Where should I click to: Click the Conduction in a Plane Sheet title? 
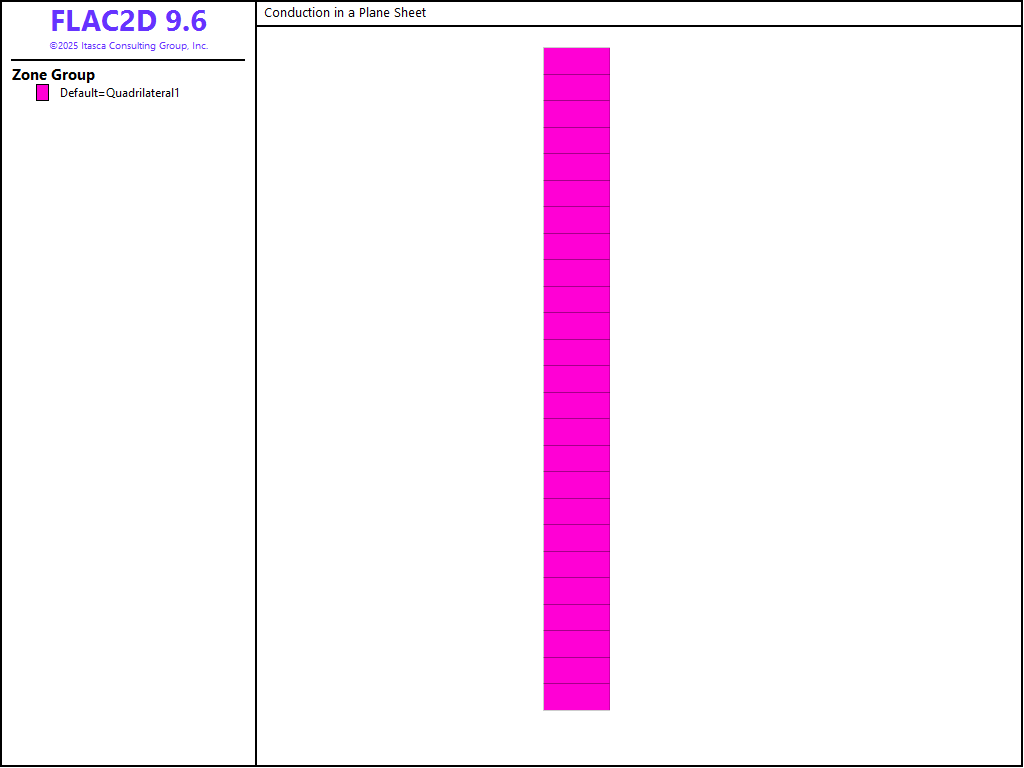coord(345,13)
